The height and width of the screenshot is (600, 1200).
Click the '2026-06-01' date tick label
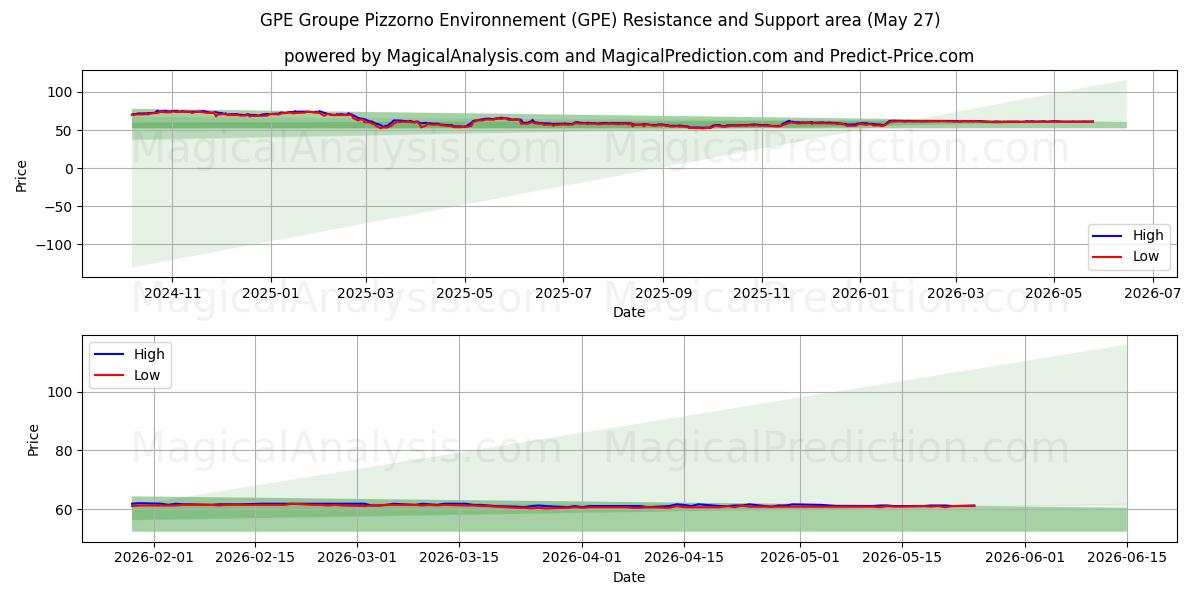click(1026, 558)
